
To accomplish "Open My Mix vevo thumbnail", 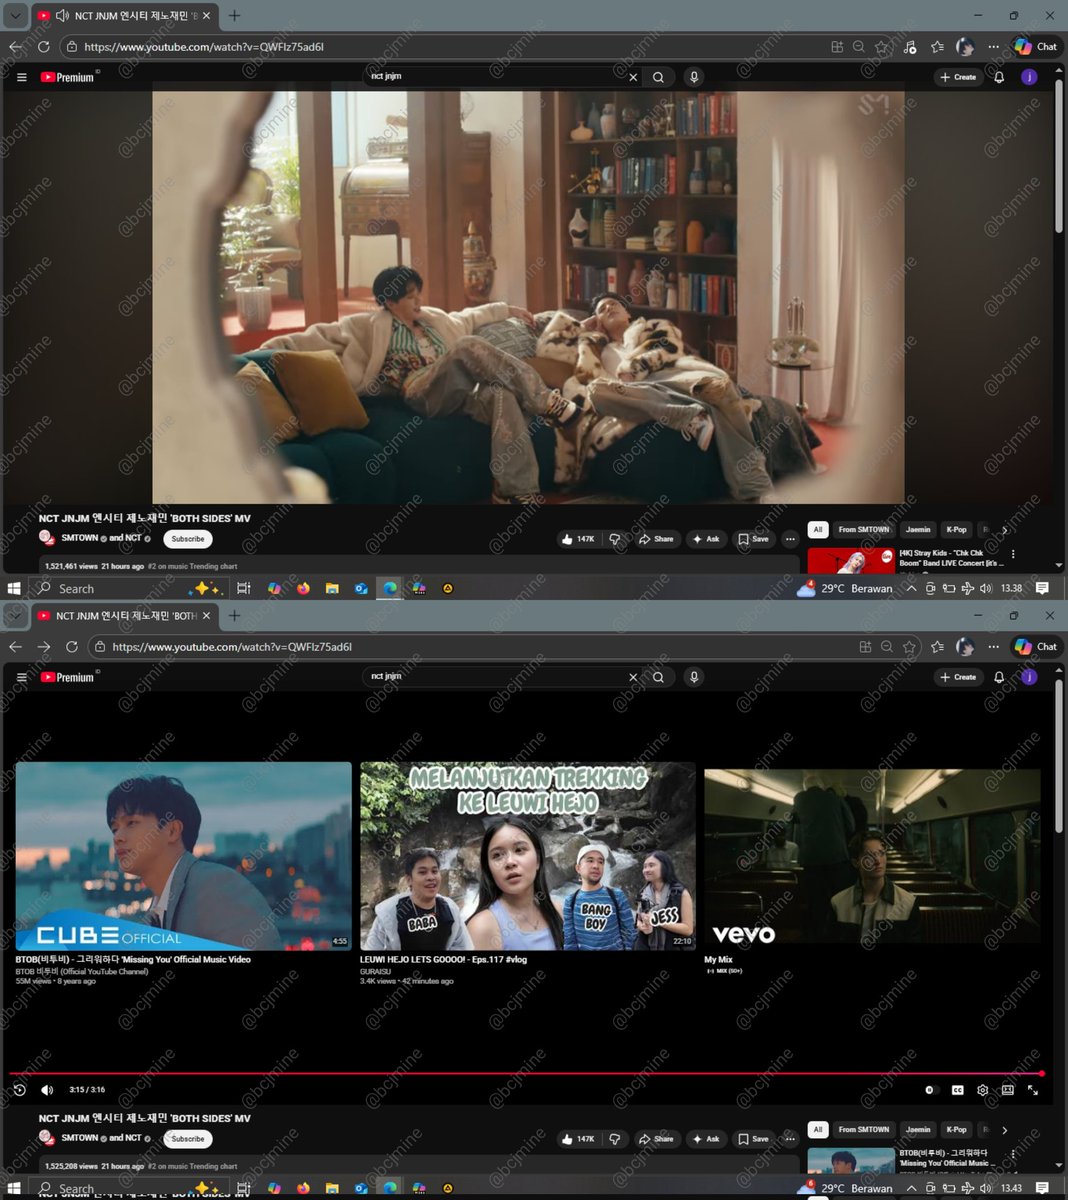I will [872, 856].
